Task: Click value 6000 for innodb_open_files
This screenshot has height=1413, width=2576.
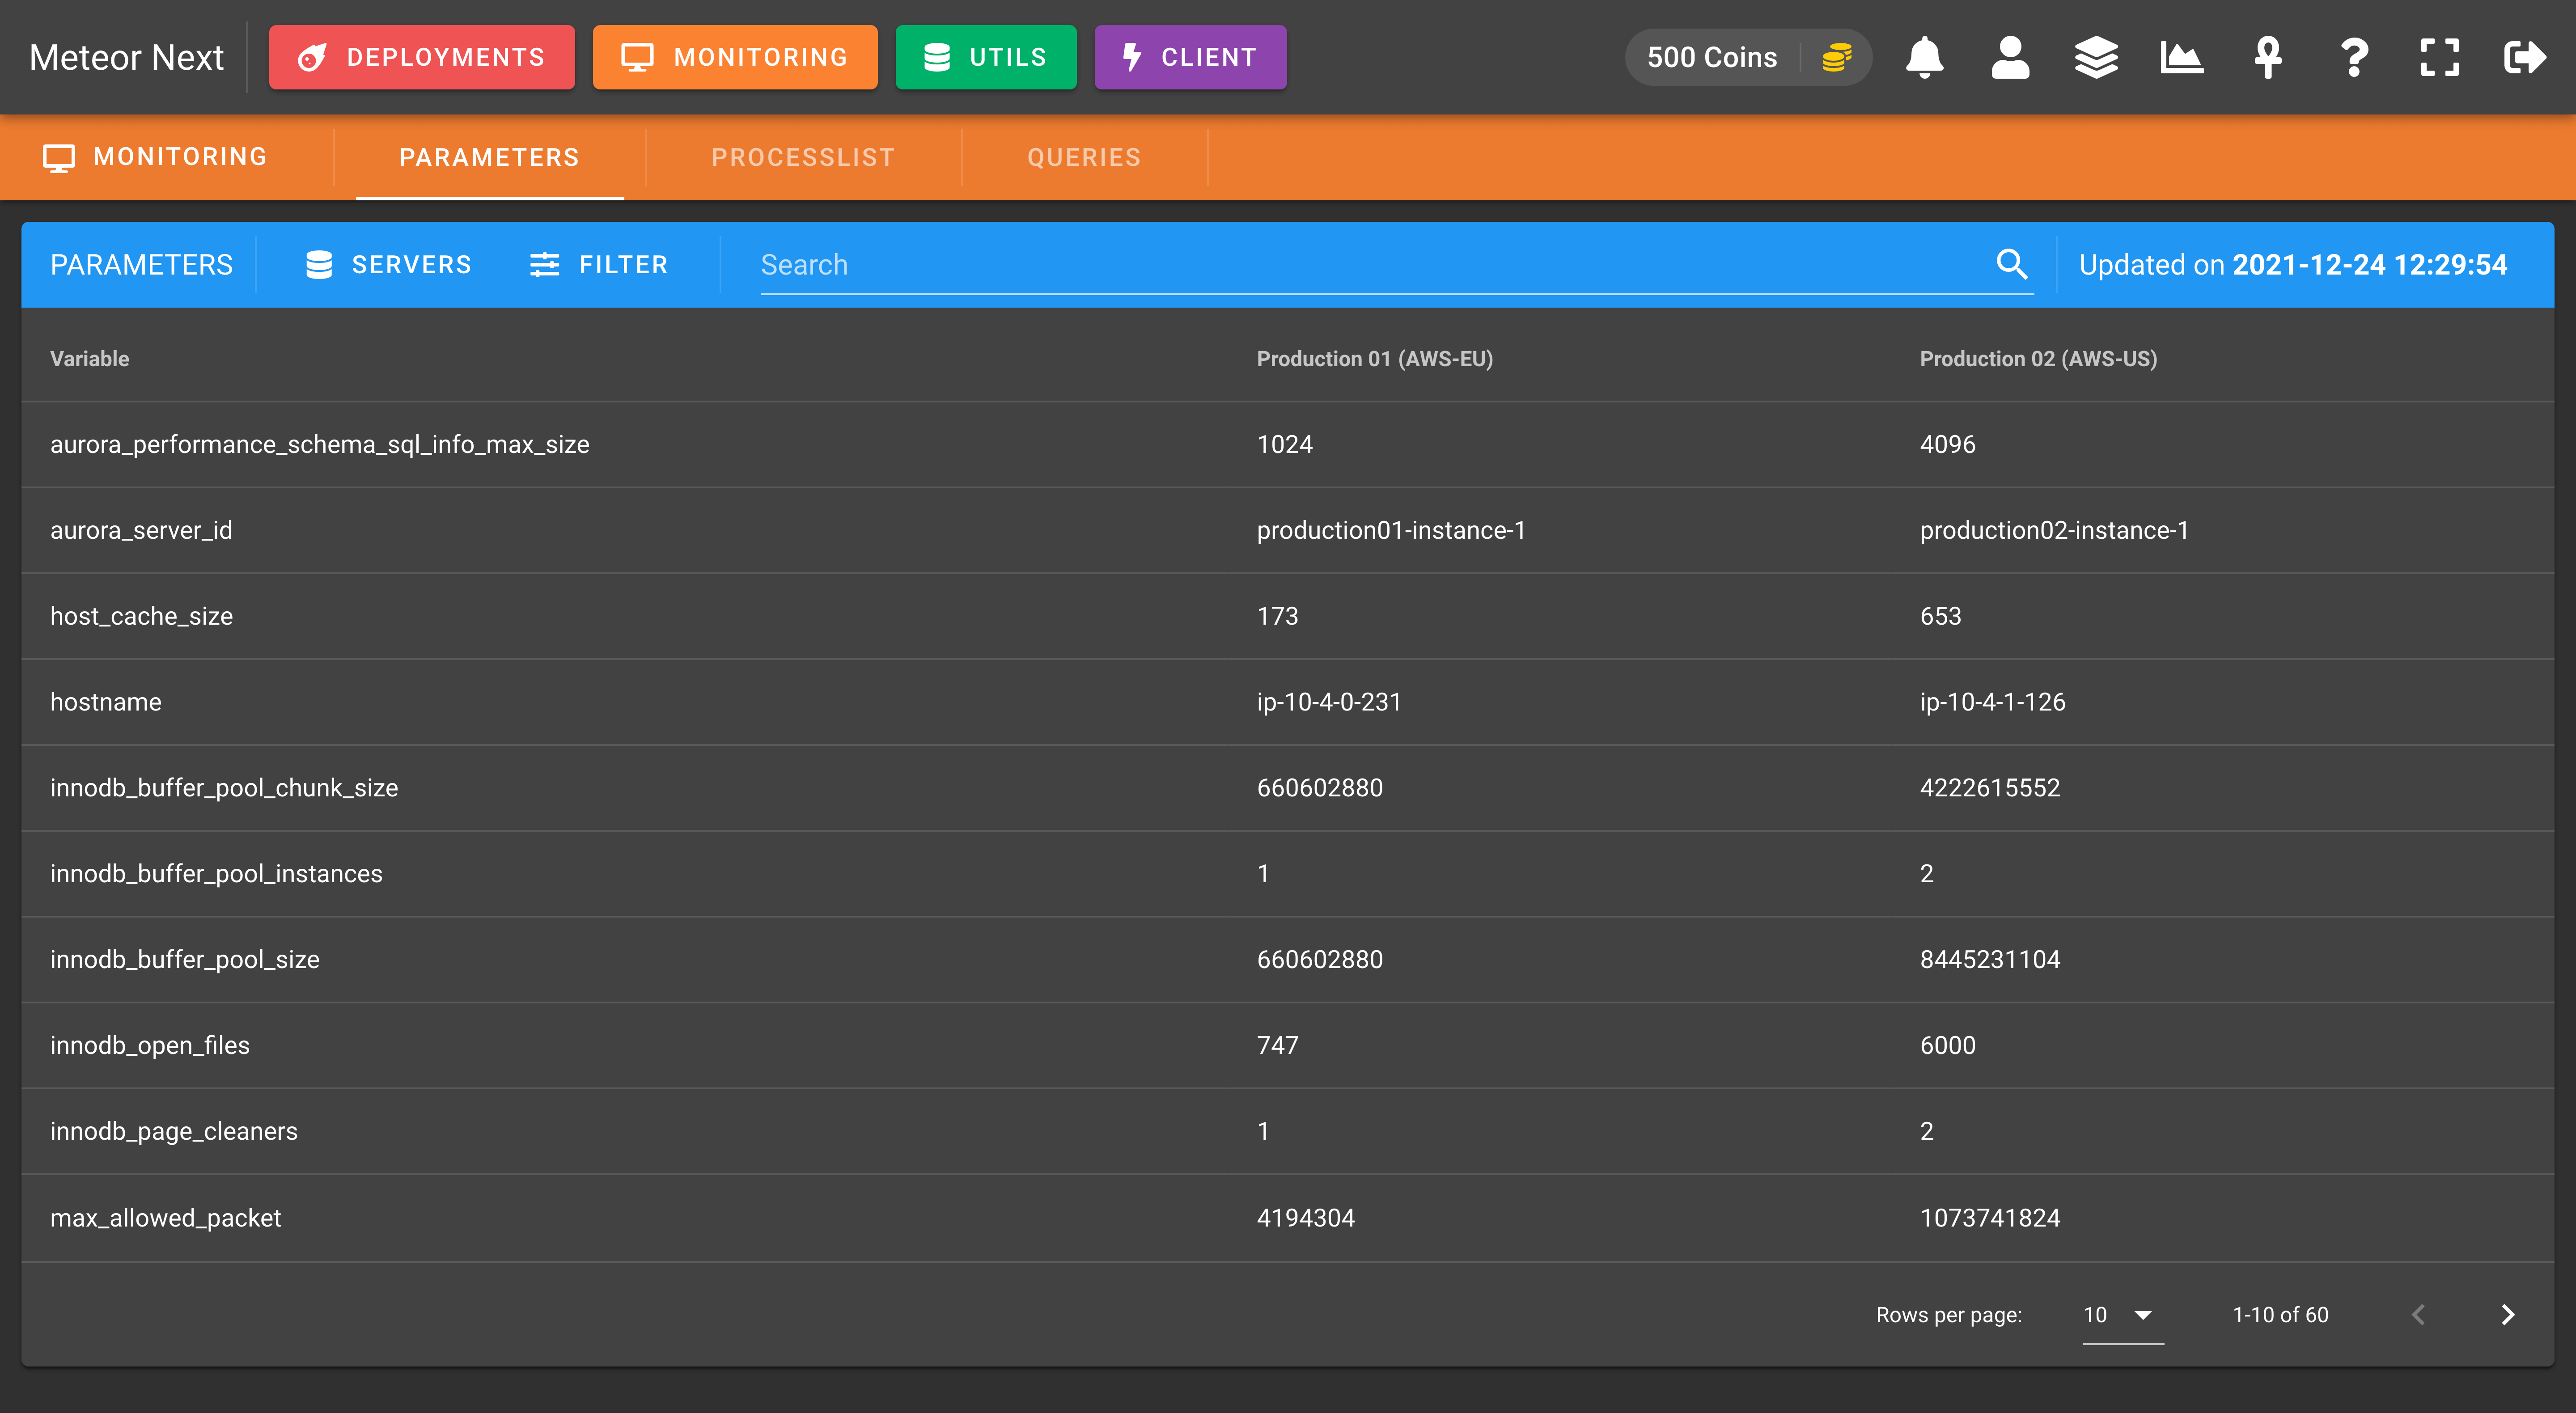Action: click(x=1948, y=1046)
